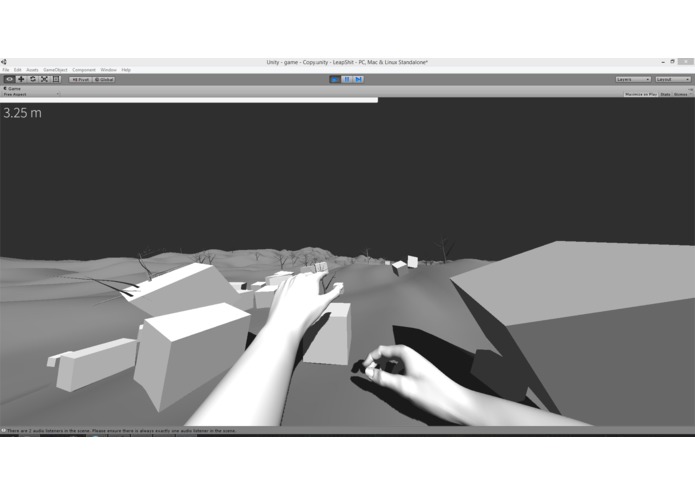Screen dimensions: 695x494
Task: Stop play mode with Play button
Action: [x=335, y=79]
